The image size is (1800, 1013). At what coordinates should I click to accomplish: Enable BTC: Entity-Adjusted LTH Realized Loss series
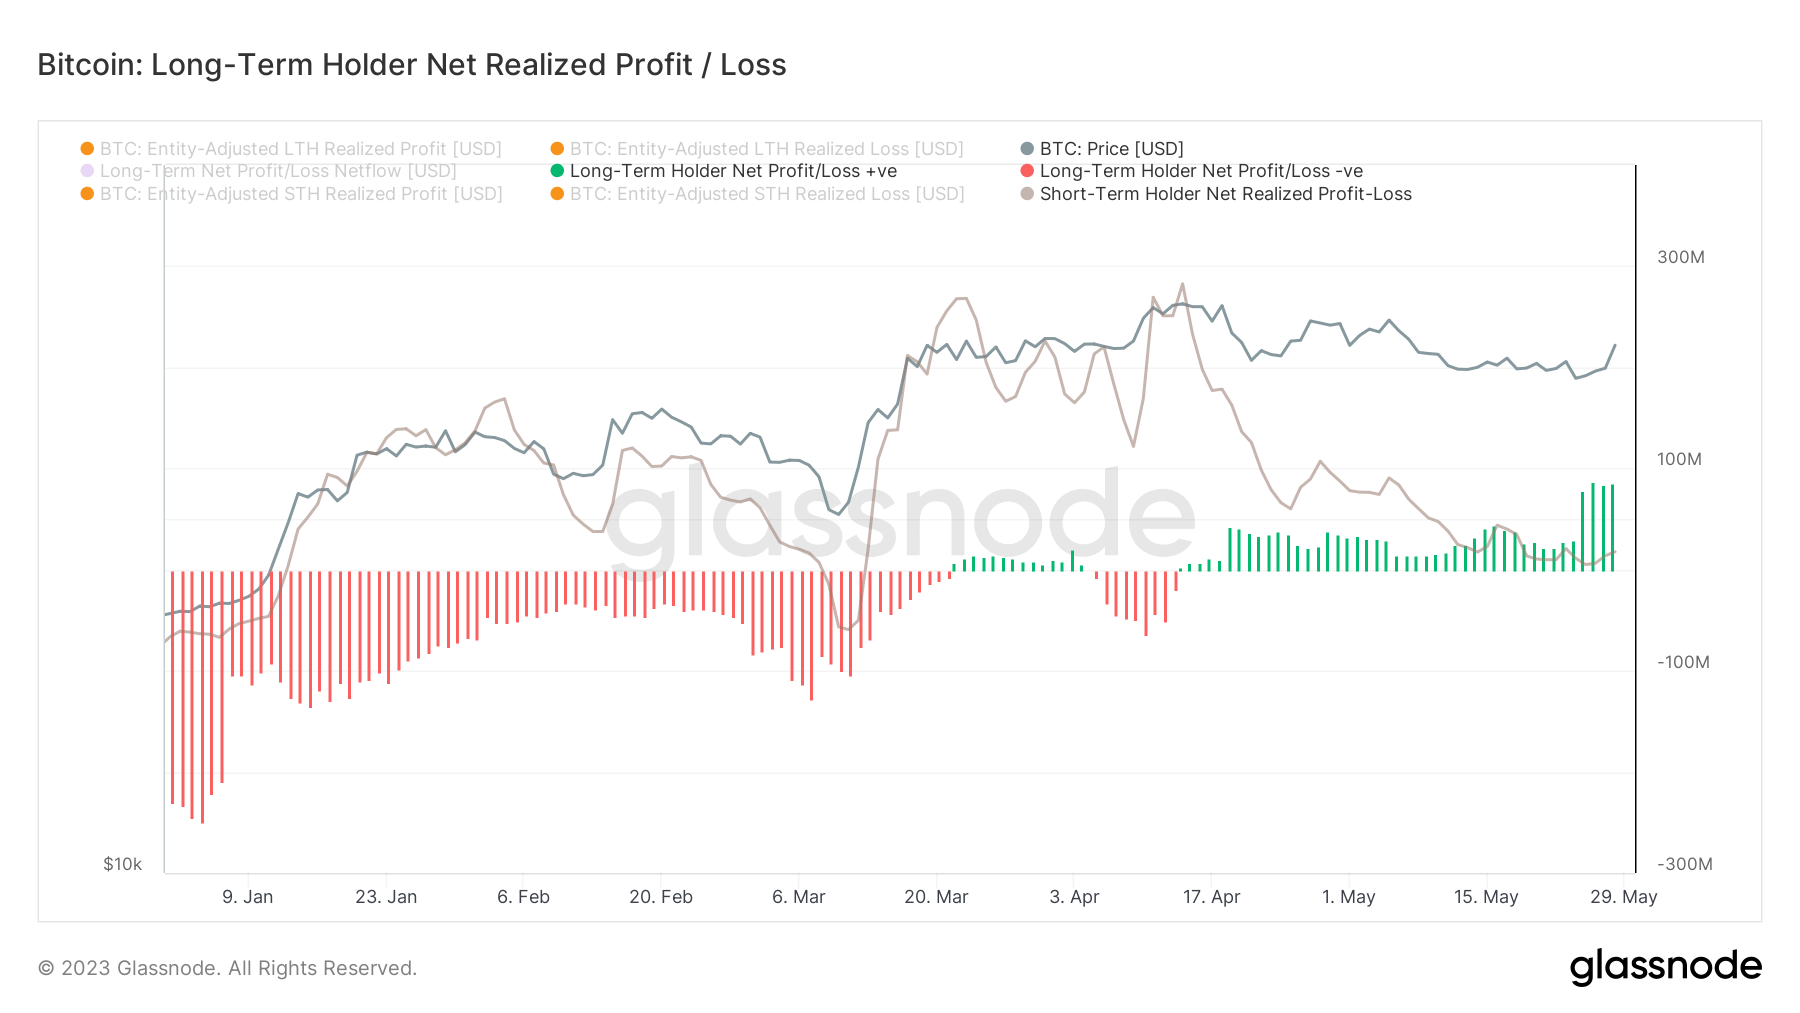coord(757,148)
